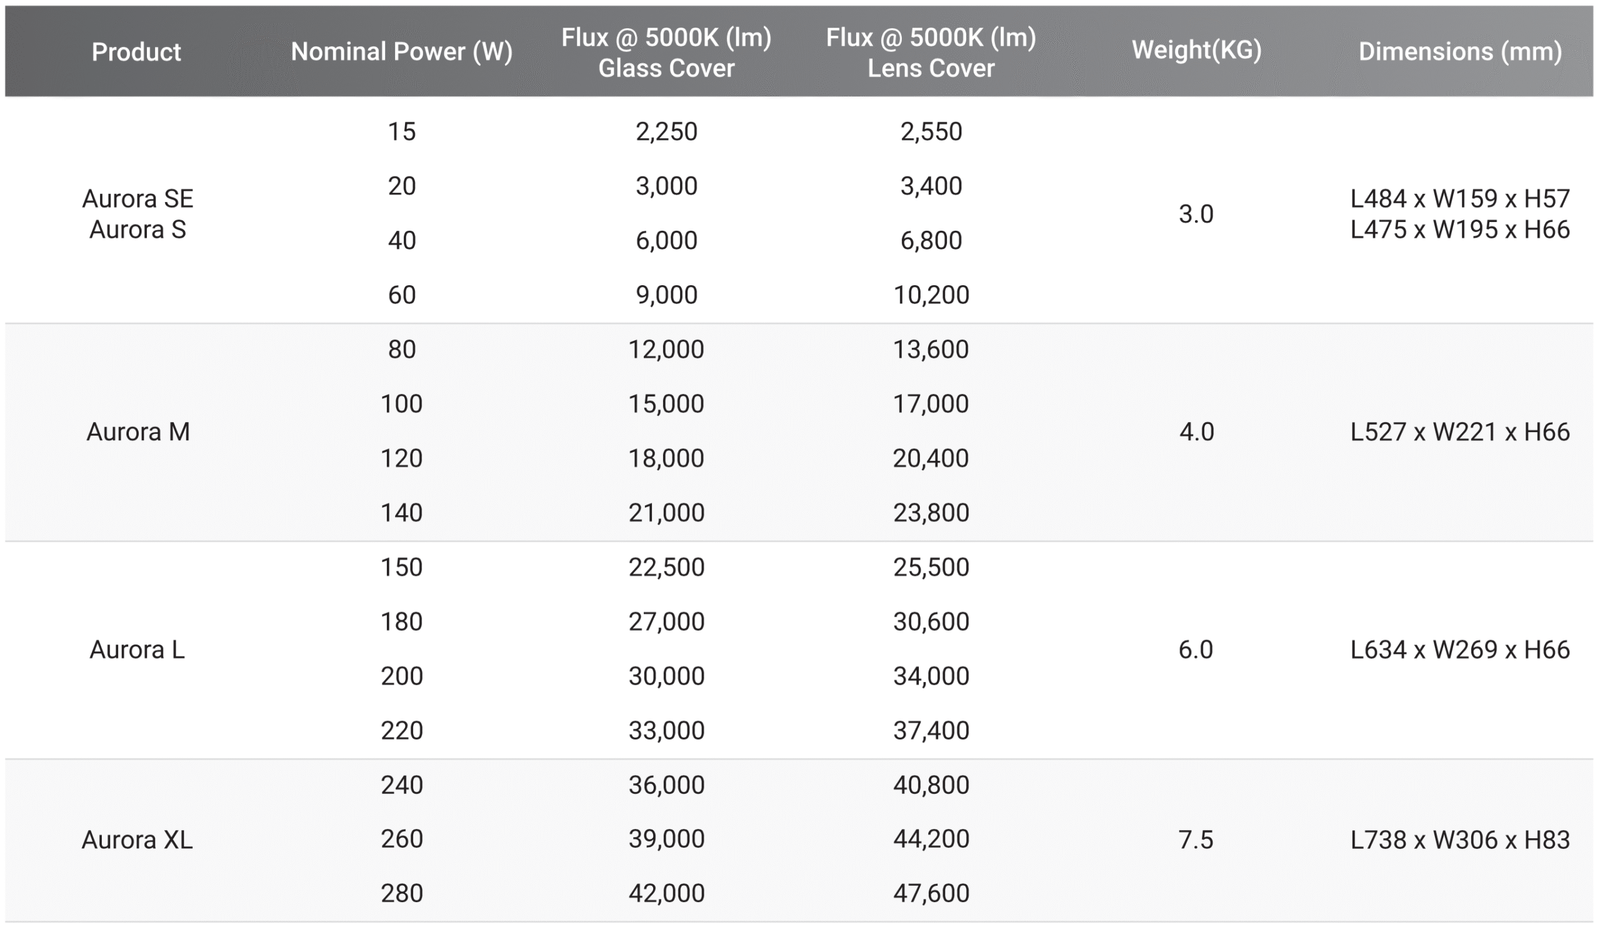This screenshot has height=931, width=1600.
Task: Click the L738 x W306 x H83 dimensions
Action: pyautogui.click(x=1460, y=840)
